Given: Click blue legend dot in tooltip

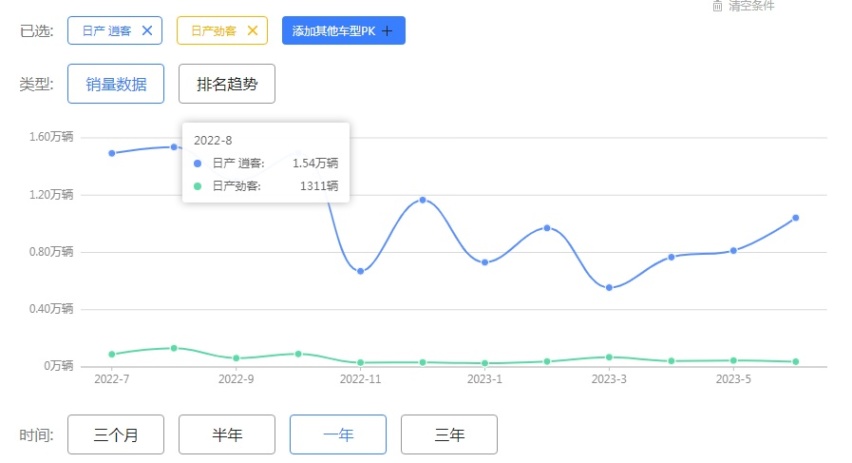Looking at the screenshot, I should tap(198, 163).
